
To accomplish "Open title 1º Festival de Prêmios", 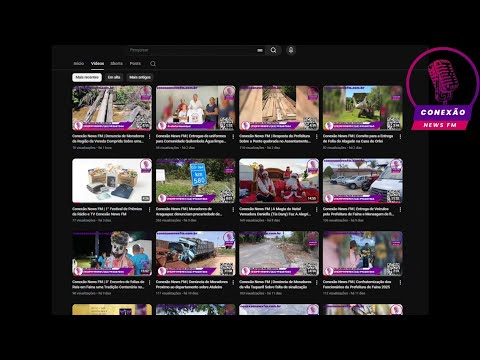I will [107, 211].
